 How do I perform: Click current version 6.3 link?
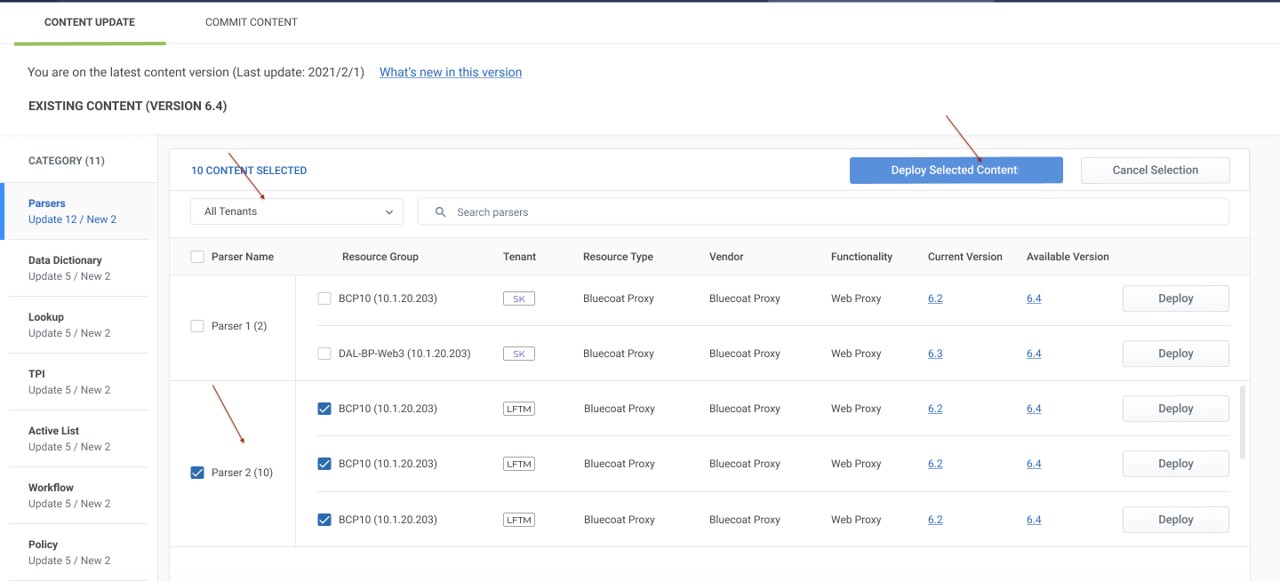pyautogui.click(x=935, y=354)
